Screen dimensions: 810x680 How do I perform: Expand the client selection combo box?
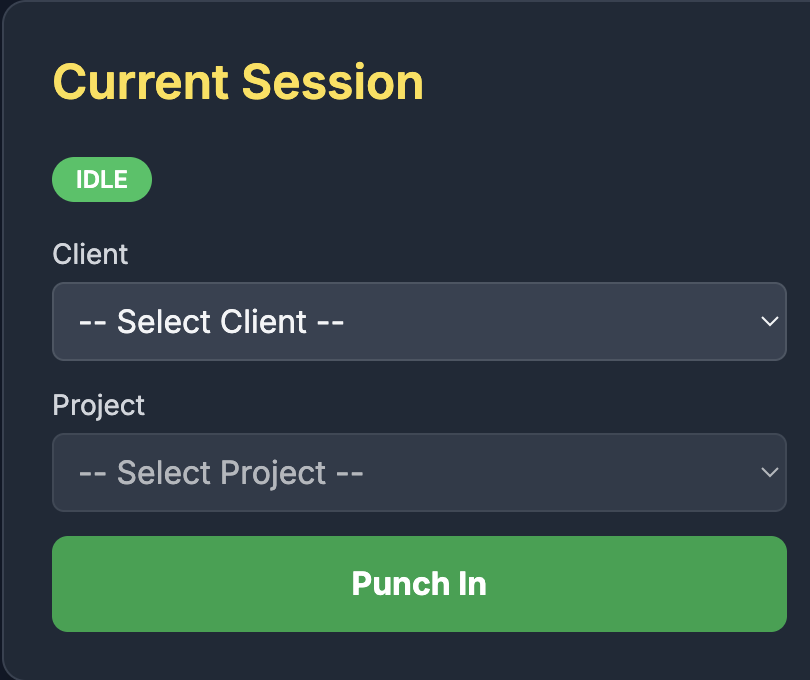pos(419,321)
